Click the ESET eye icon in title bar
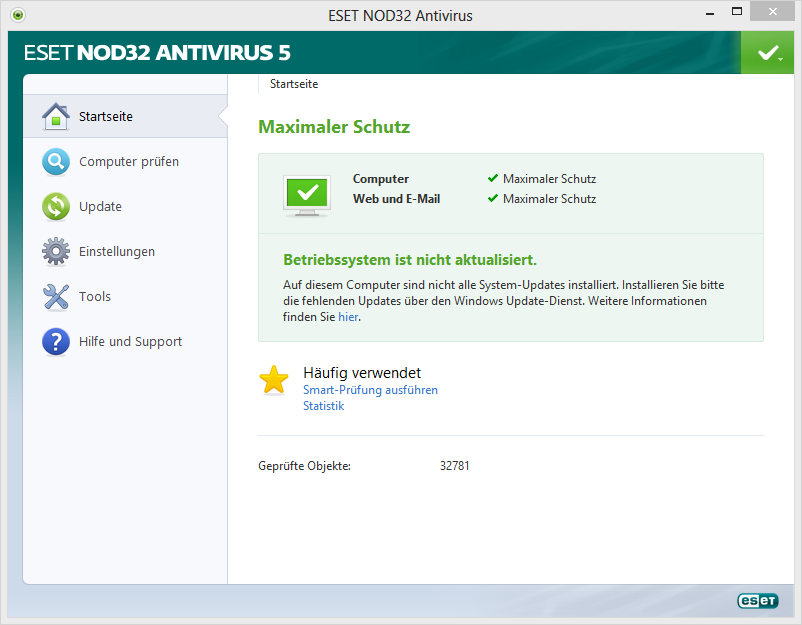802x625 pixels. click(x=17, y=15)
